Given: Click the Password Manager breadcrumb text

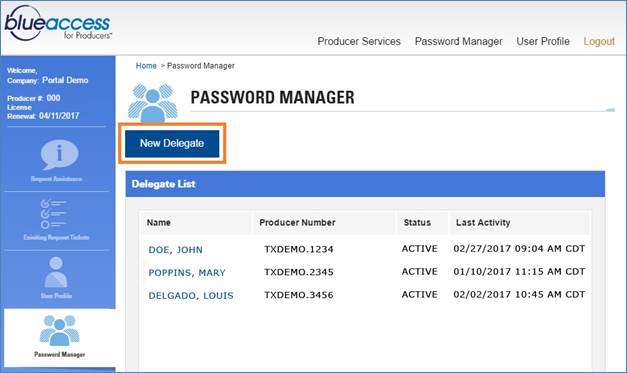Looking at the screenshot, I should (x=201, y=66).
